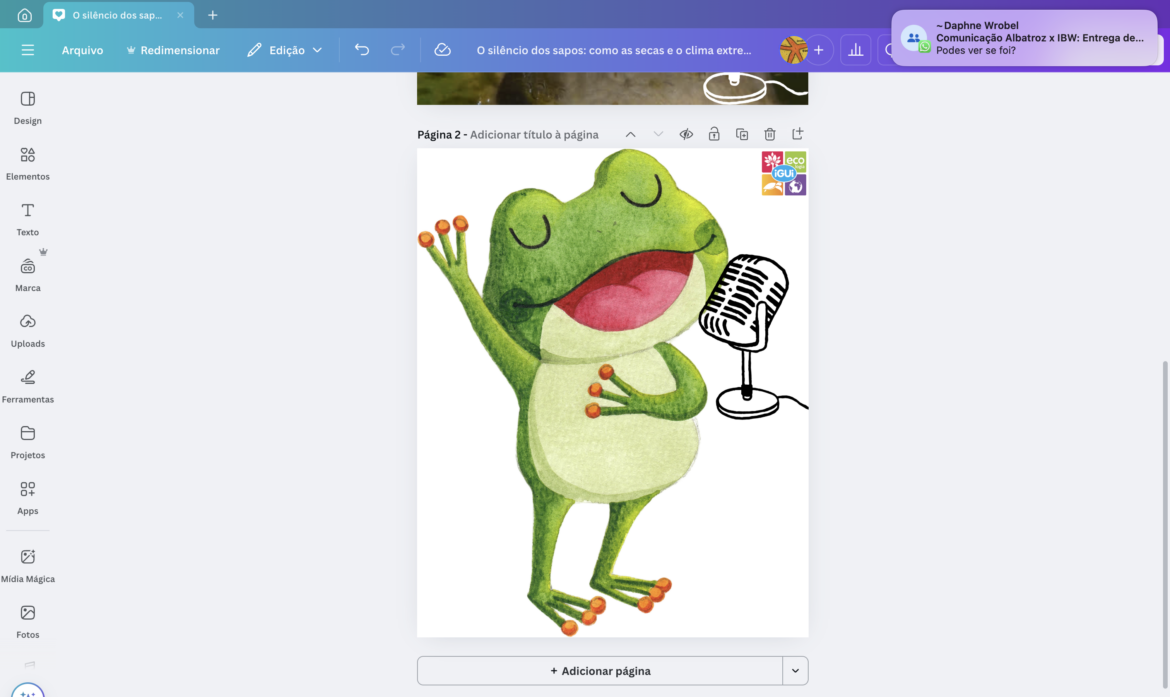Open the Arquivo menu
1170x697 pixels.
click(82, 50)
